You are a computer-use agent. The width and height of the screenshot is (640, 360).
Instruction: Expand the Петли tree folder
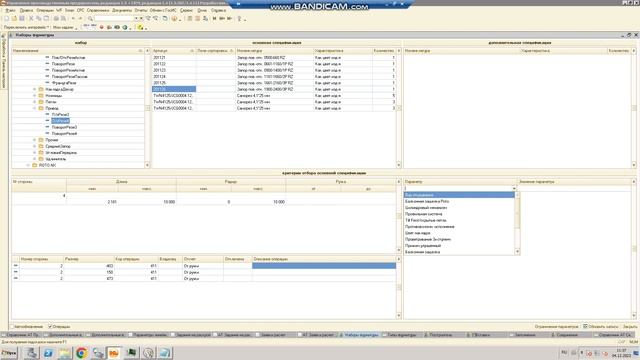click(x=35, y=102)
